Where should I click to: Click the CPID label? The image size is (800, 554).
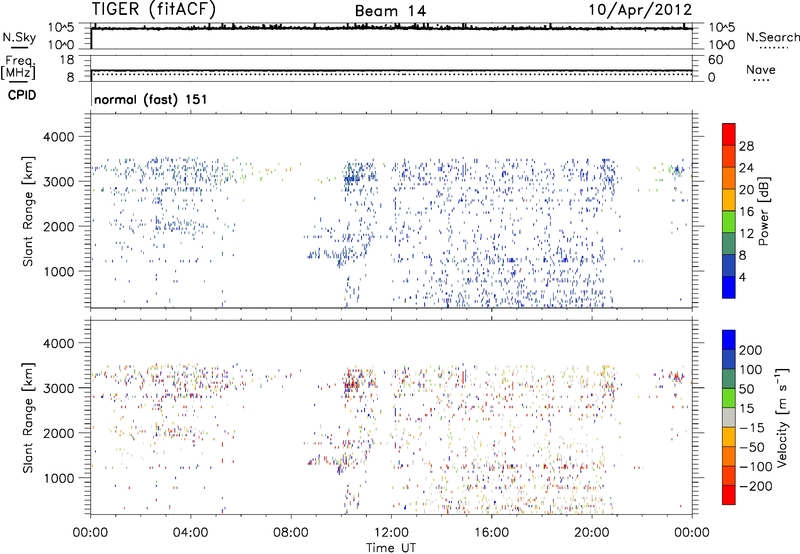[x=22, y=95]
